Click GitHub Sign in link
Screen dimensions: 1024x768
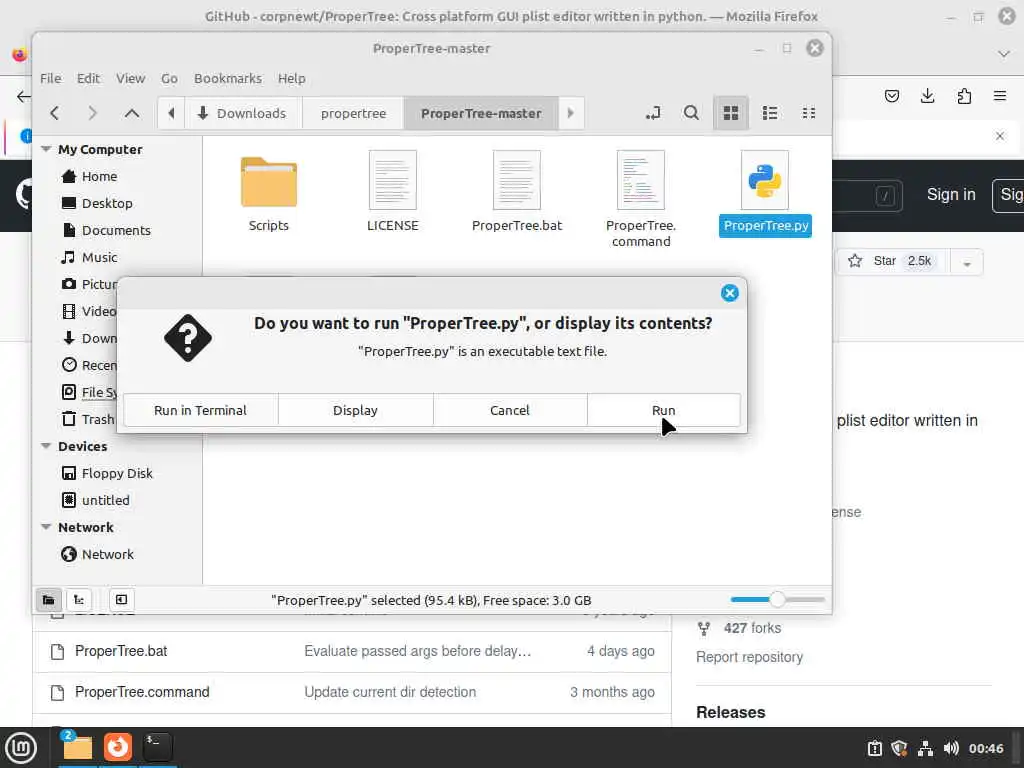pos(951,195)
